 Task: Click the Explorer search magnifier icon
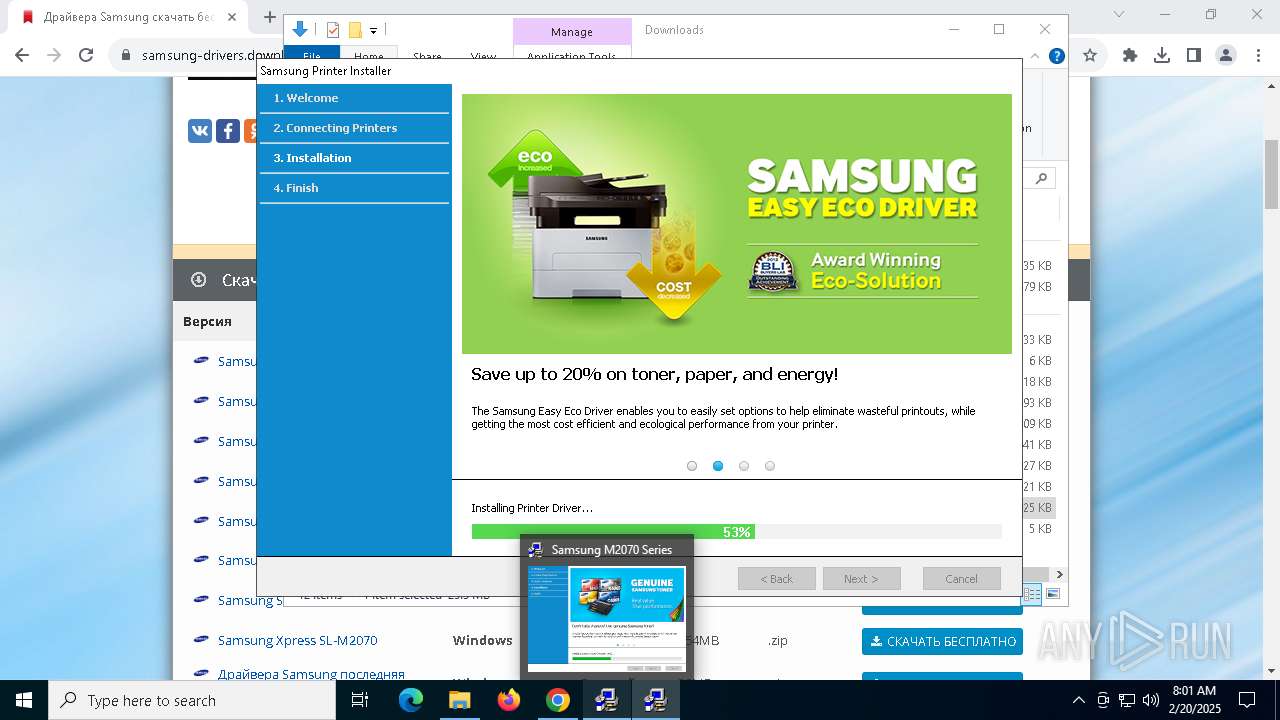tap(1042, 178)
